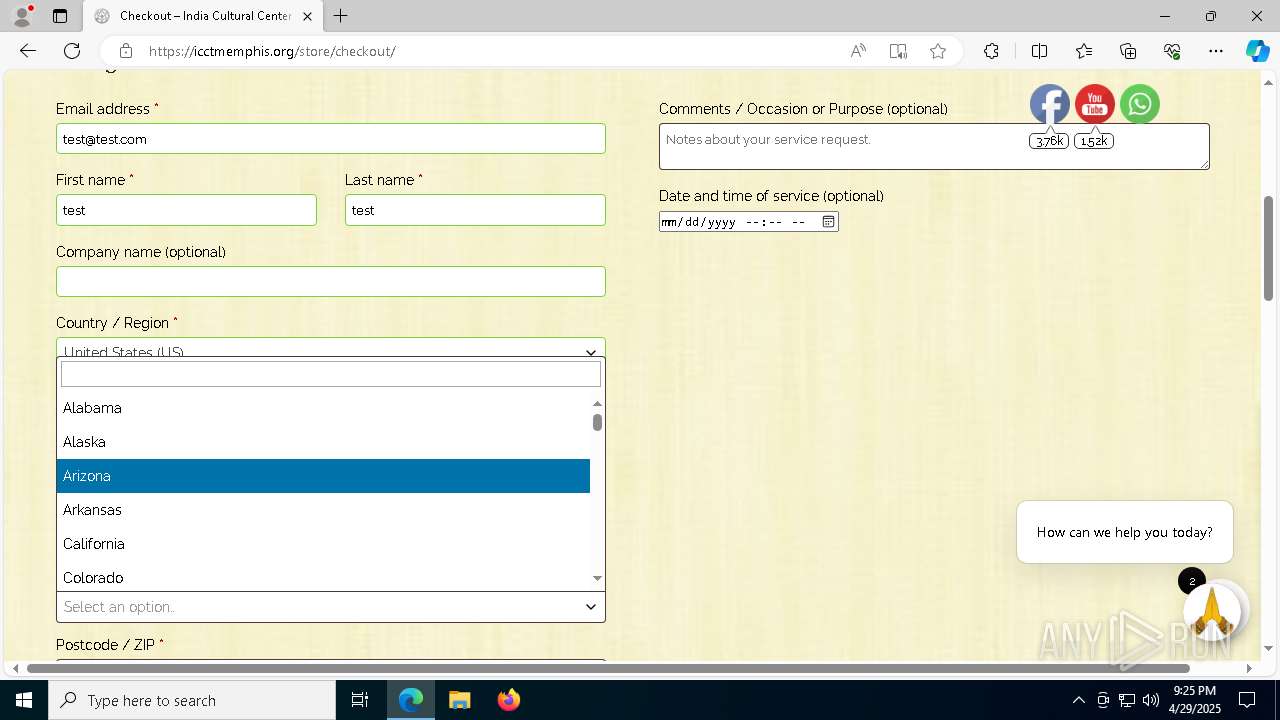Select the Checkout – India Cultural Center tab
Image resolution: width=1280 pixels, height=720 pixels.
tap(202, 16)
